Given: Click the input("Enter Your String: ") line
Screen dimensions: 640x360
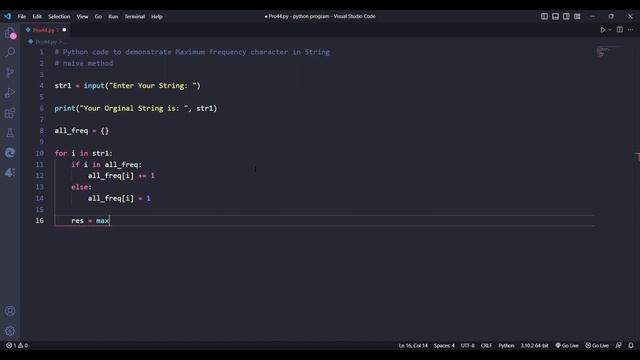Looking at the screenshot, I should click(127, 86).
